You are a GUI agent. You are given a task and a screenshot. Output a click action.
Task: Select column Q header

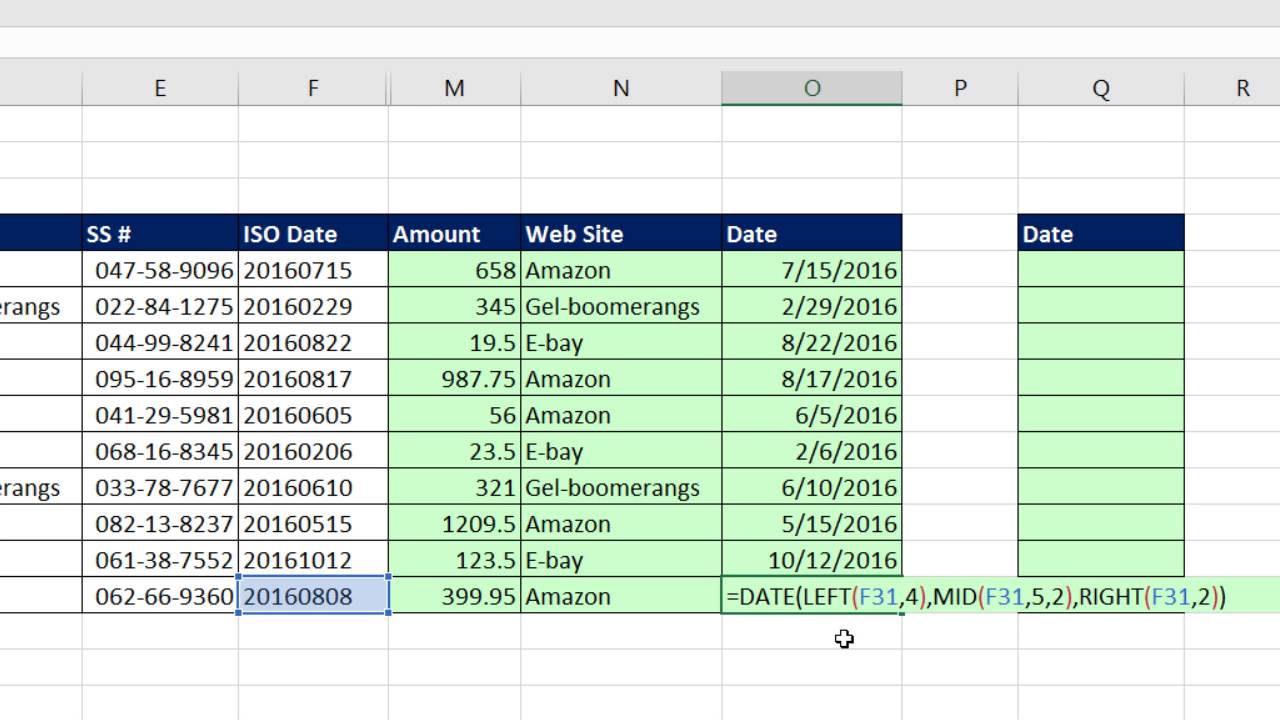point(1101,88)
